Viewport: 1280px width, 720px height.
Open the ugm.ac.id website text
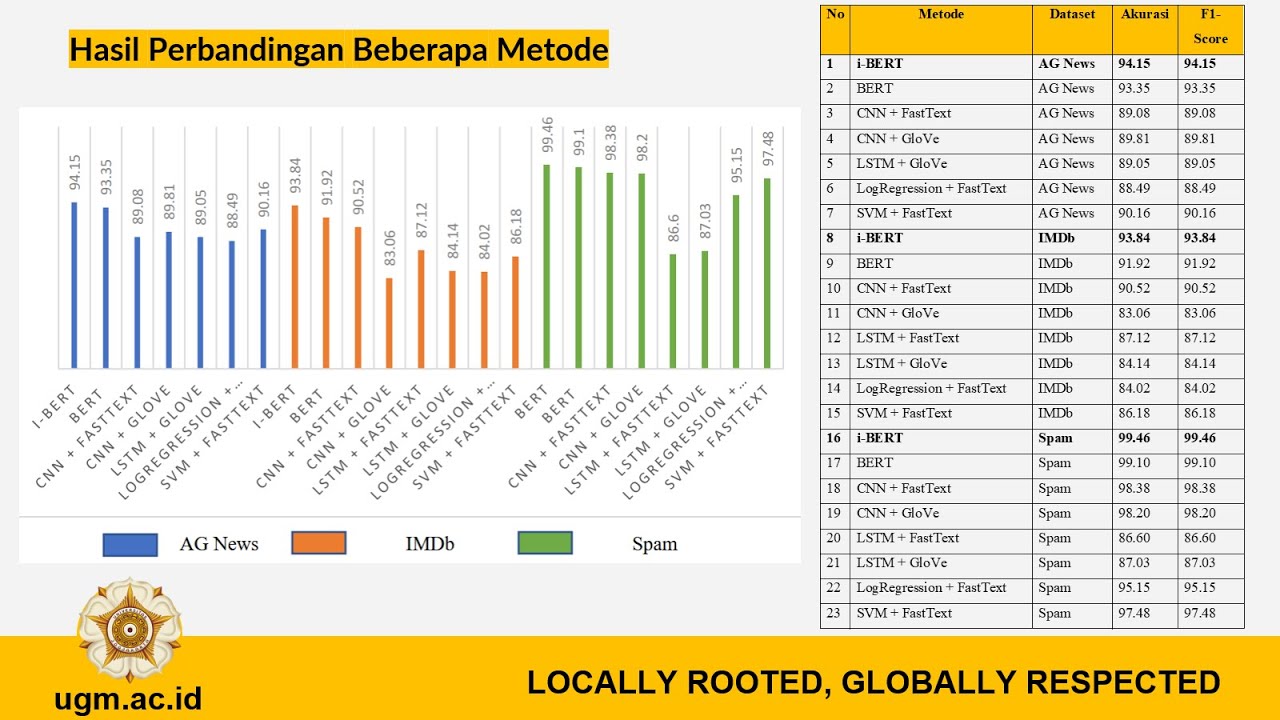(128, 697)
